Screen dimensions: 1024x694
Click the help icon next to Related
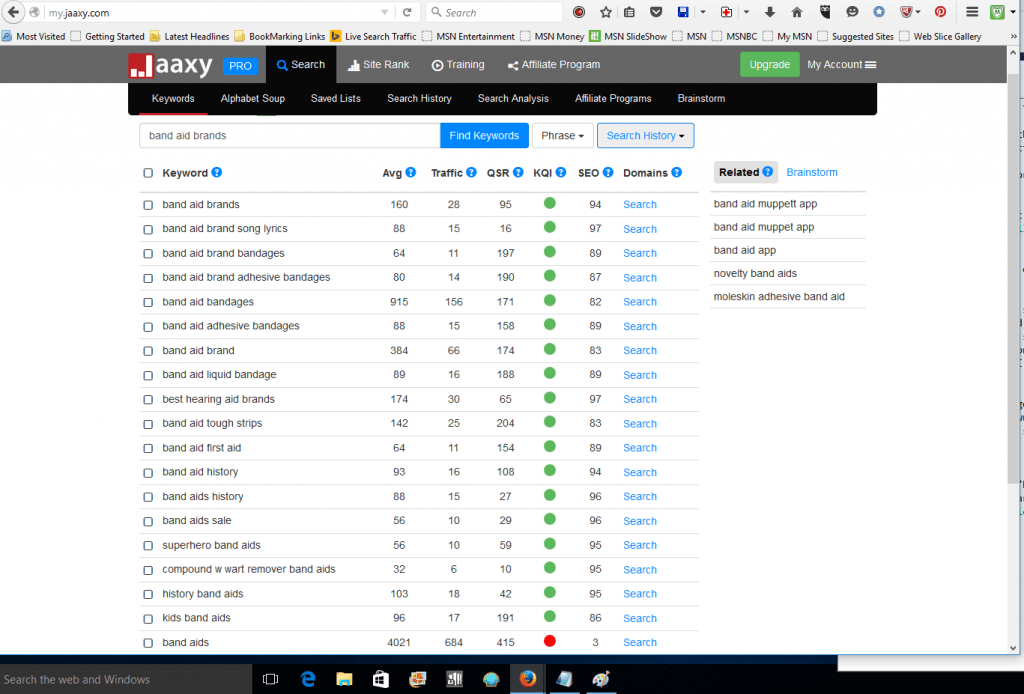coord(768,172)
